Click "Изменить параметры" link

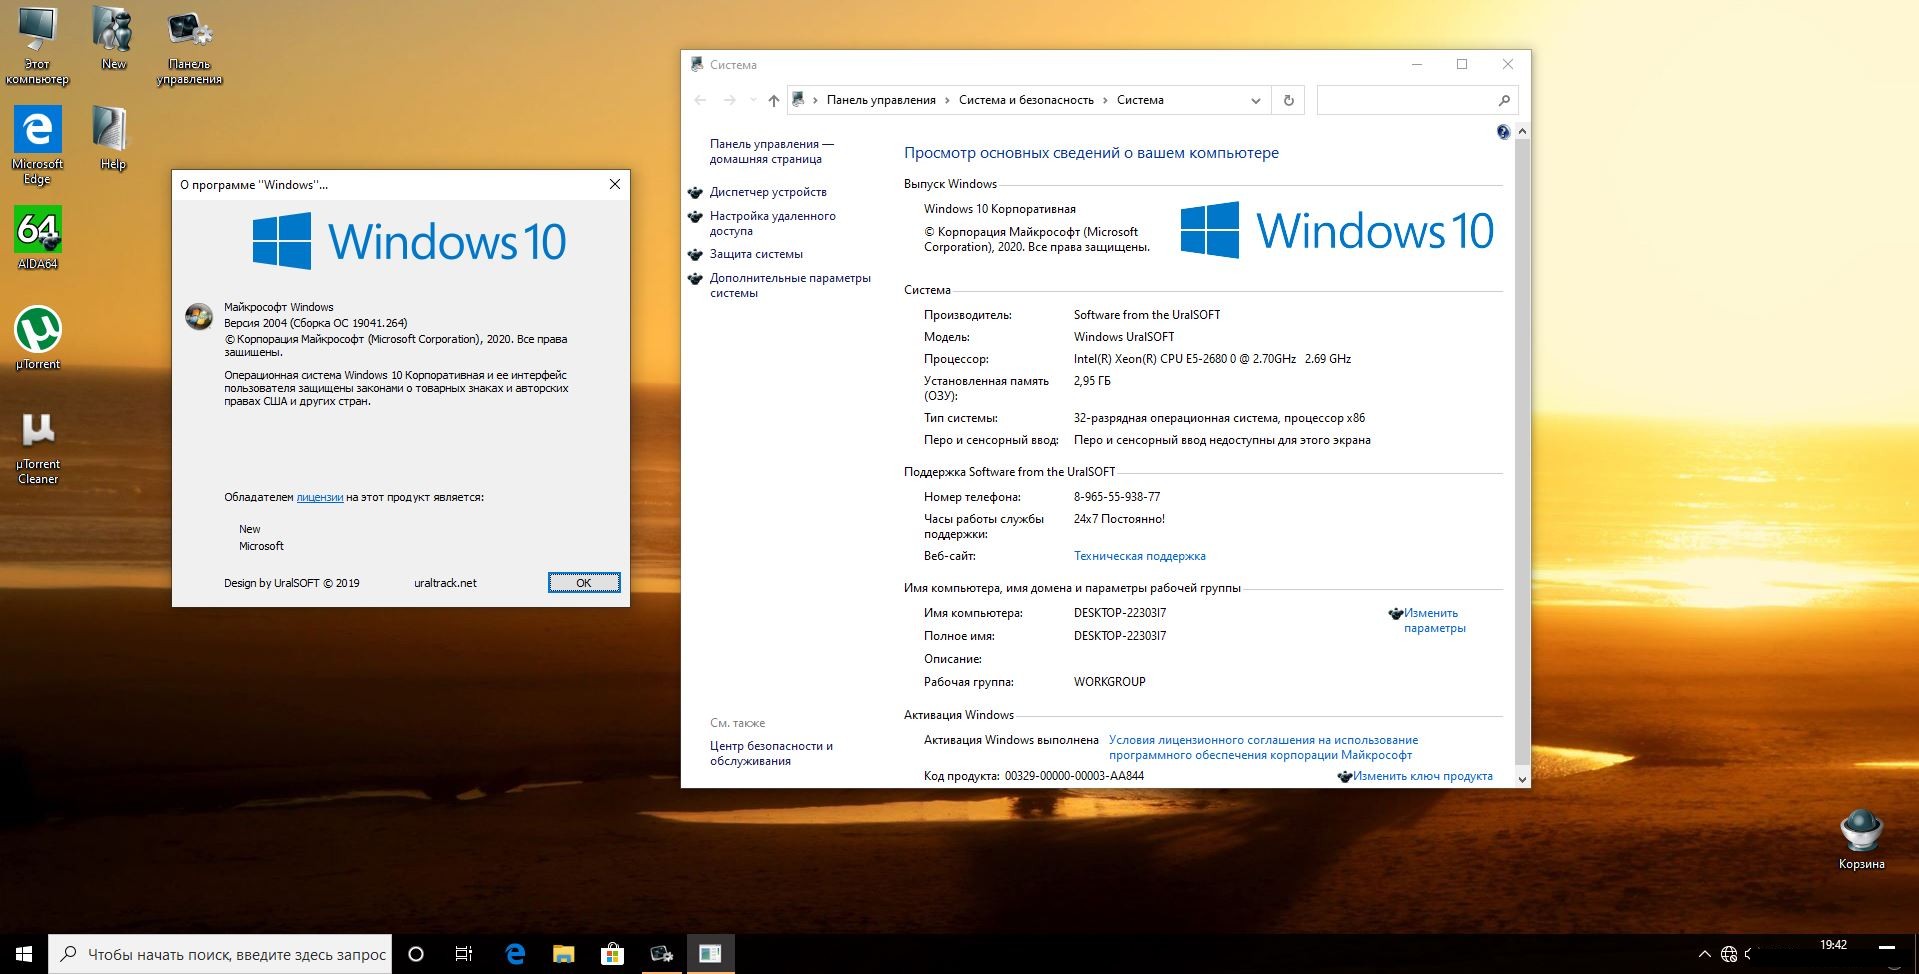[x=1434, y=620]
